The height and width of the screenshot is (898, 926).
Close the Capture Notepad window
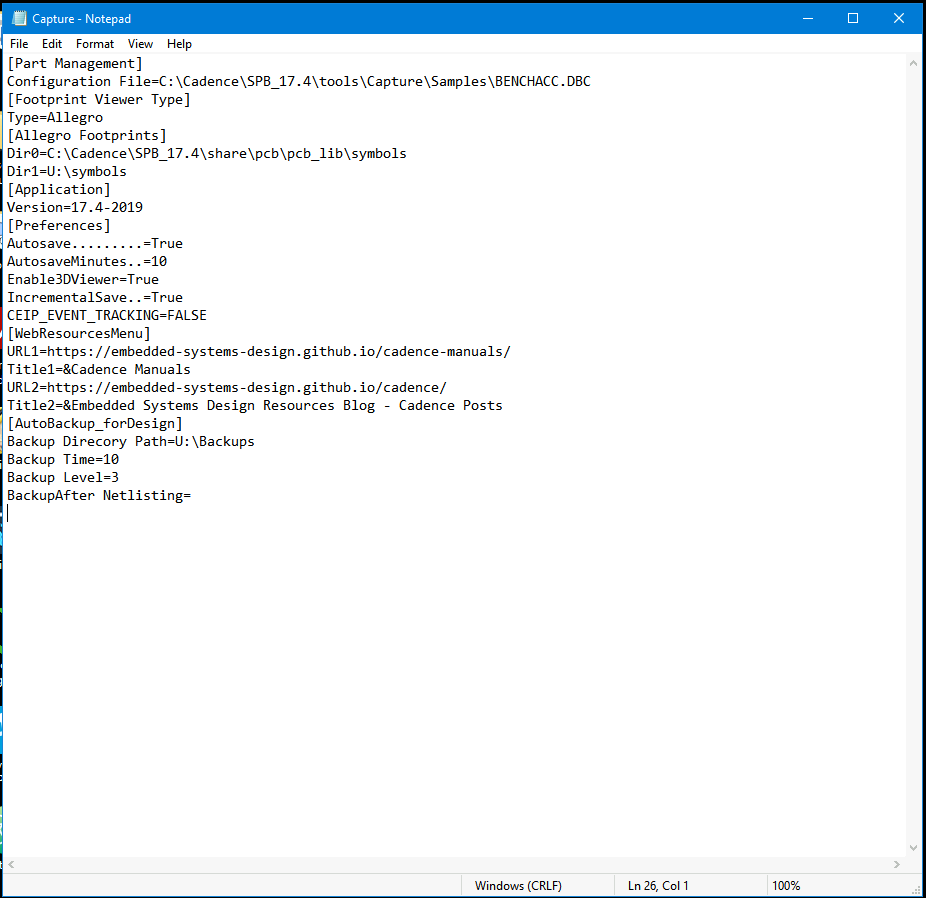point(898,18)
